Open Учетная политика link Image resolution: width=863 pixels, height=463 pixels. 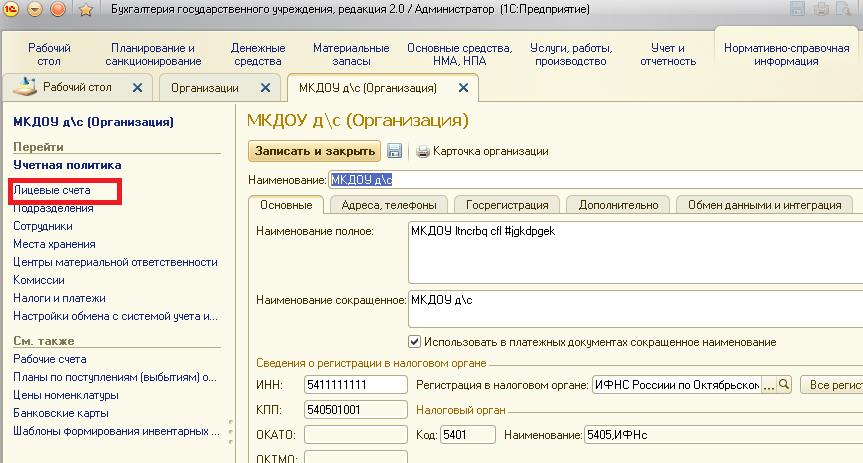click(x=67, y=165)
